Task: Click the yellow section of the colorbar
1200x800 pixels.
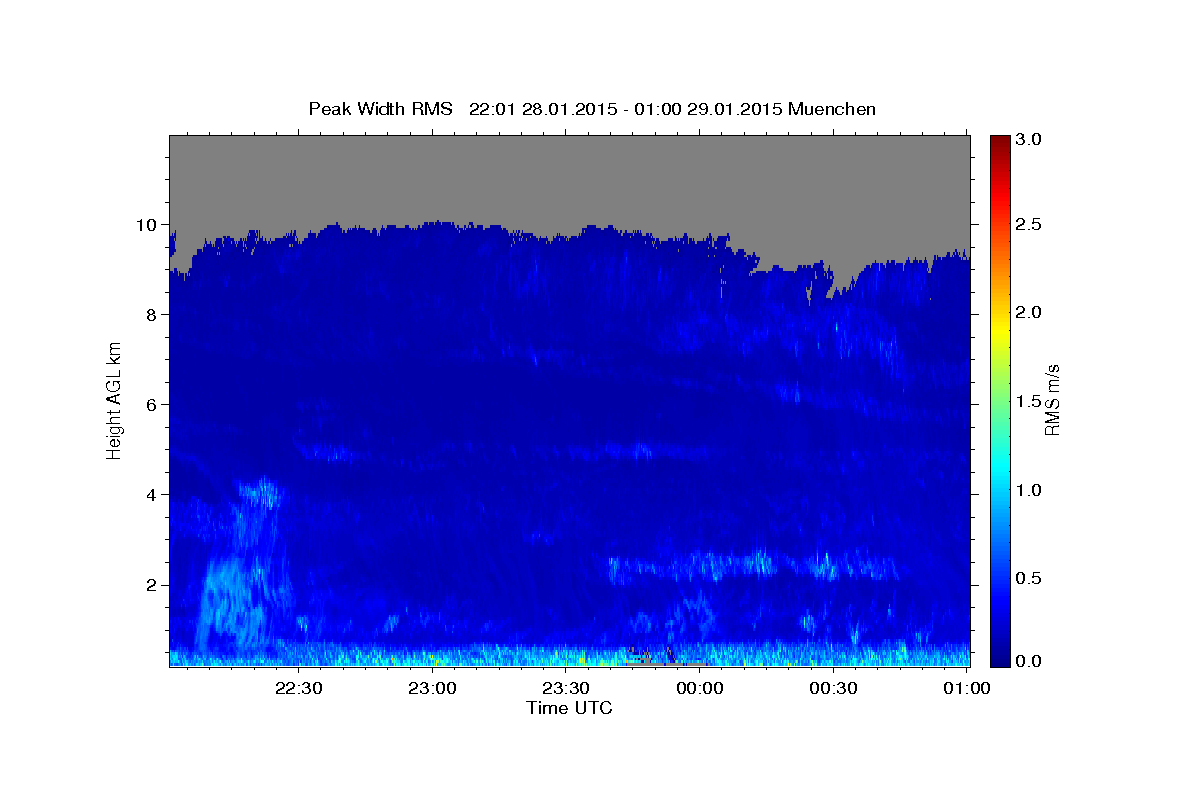Action: click(x=999, y=330)
